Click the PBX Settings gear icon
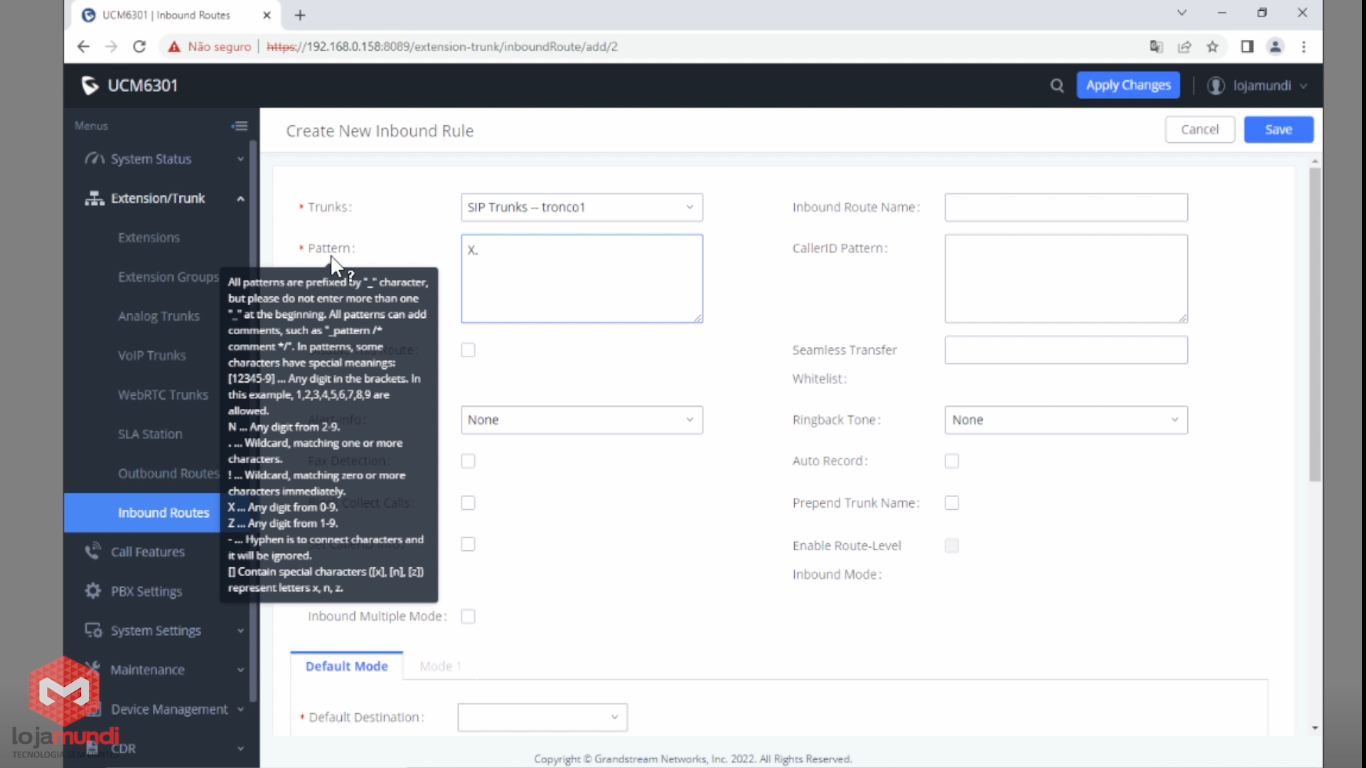The width and height of the screenshot is (1366, 768). pyautogui.click(x=93, y=591)
